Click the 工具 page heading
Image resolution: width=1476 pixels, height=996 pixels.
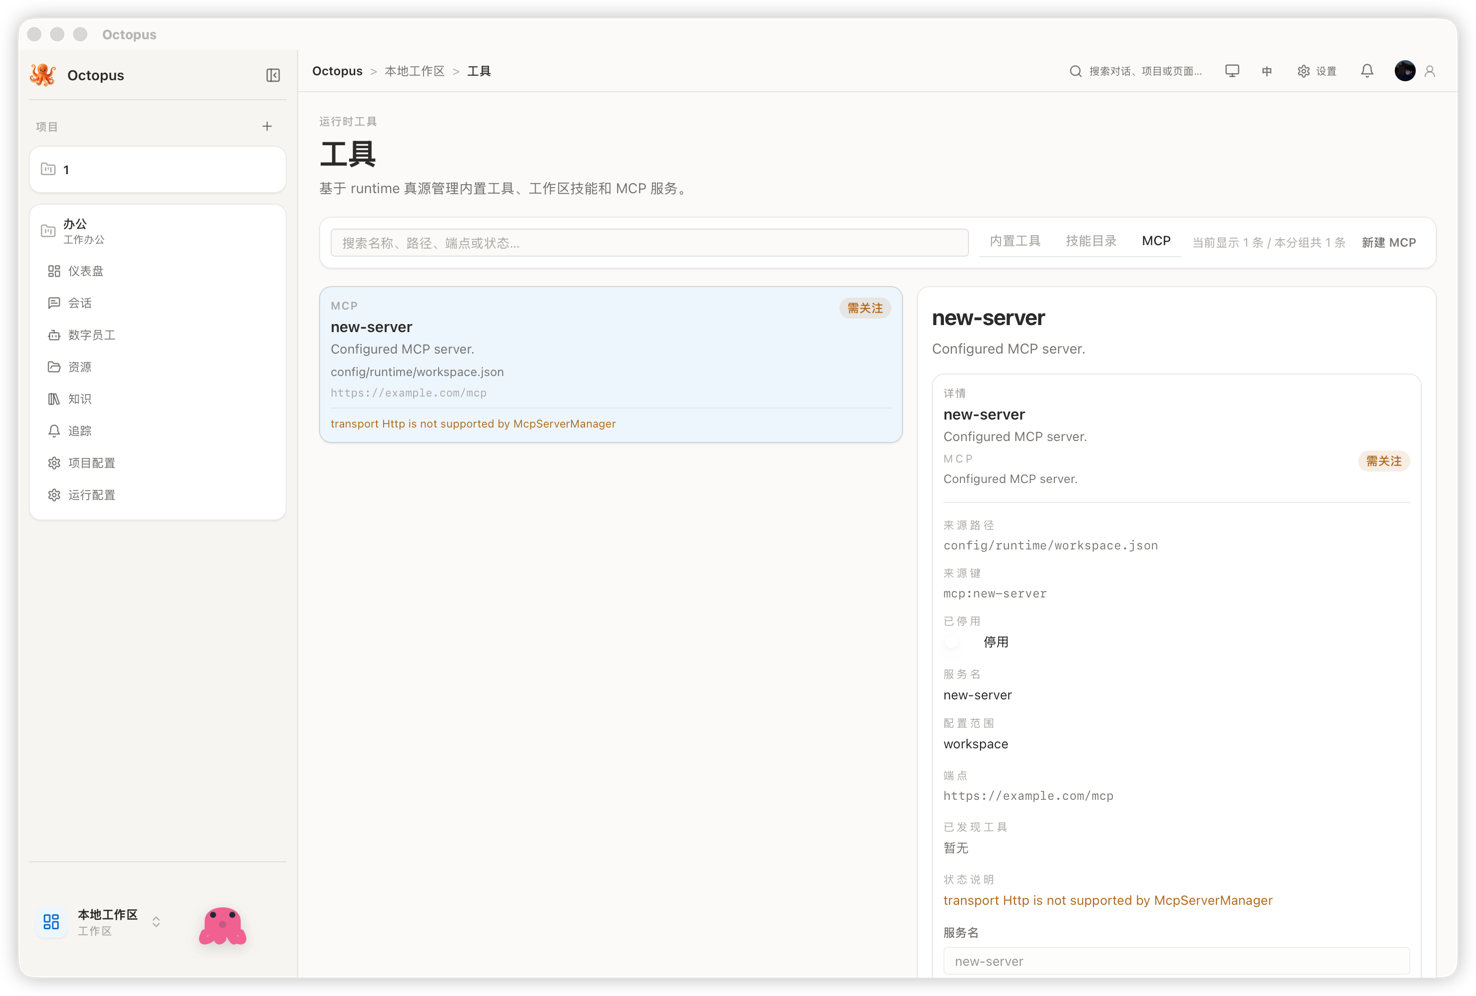[x=348, y=154]
